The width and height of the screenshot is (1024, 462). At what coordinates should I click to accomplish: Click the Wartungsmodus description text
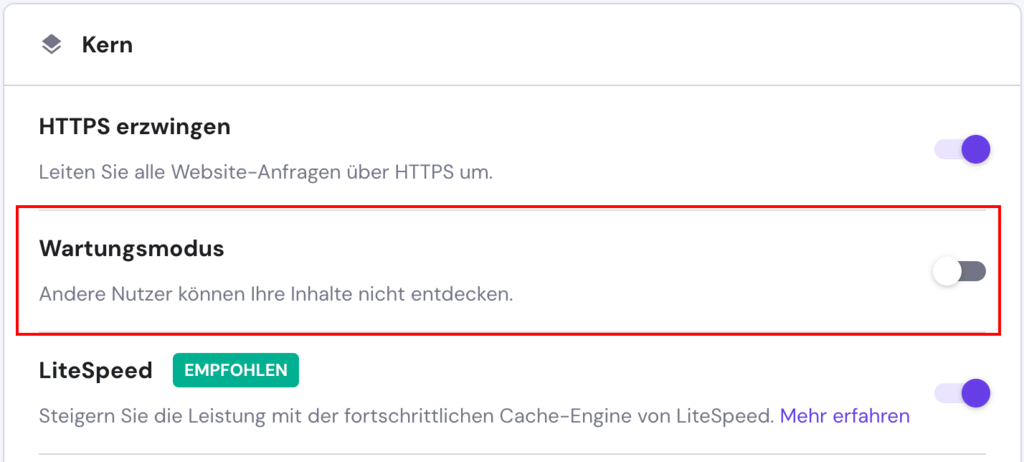276,295
